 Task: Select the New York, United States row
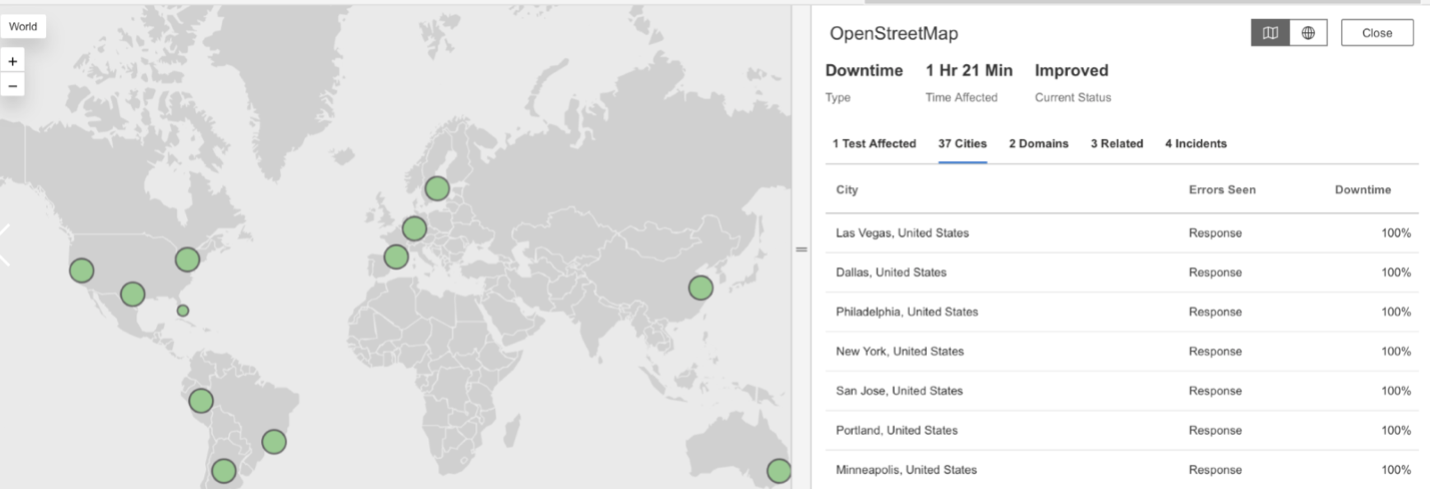coord(1122,351)
